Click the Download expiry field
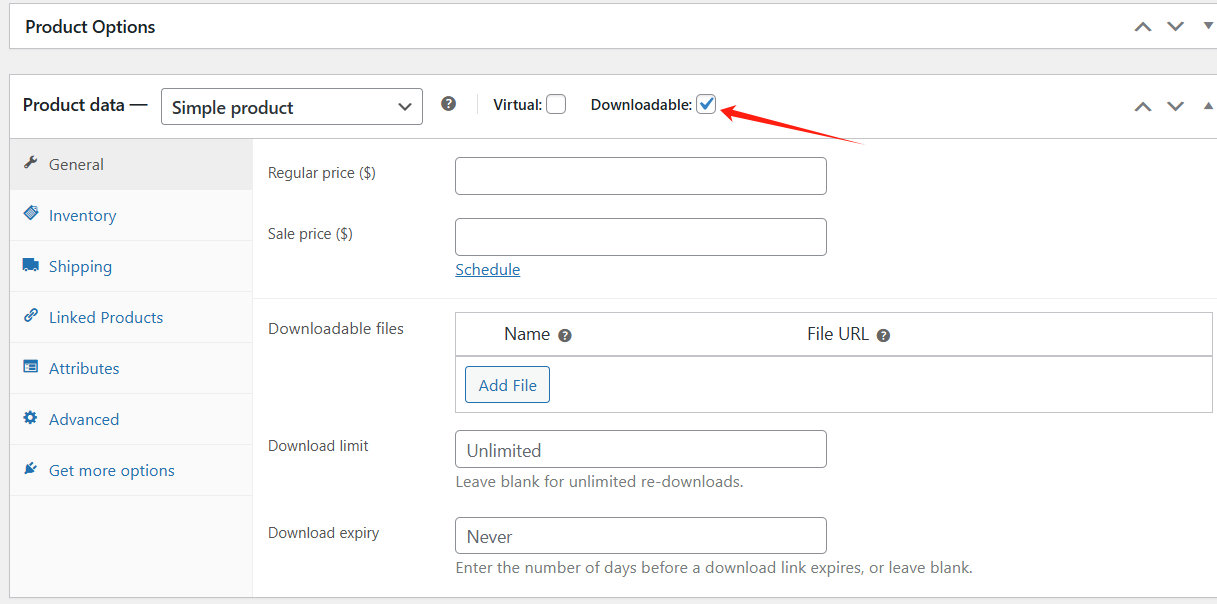Viewport: 1217px width, 604px height. pos(641,536)
